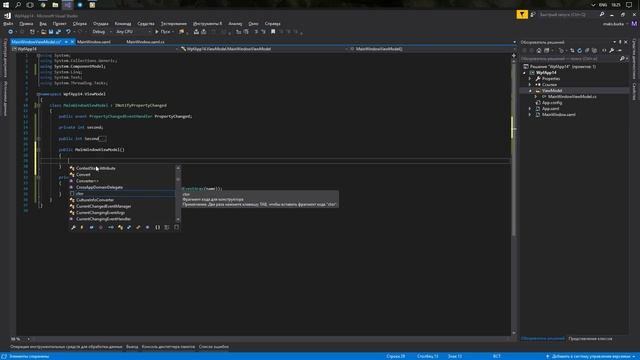The height and width of the screenshot is (360, 640).
Task: Select Convert in IntelliSense list
Action: tap(122, 175)
